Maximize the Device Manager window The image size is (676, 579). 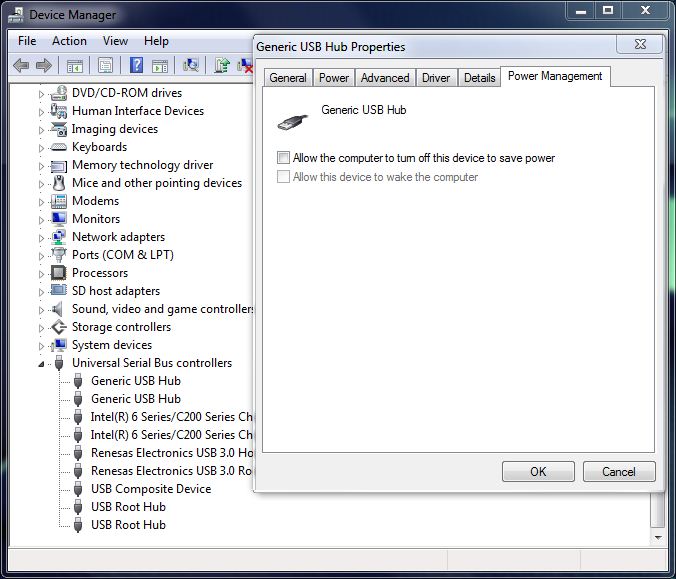(608, 10)
